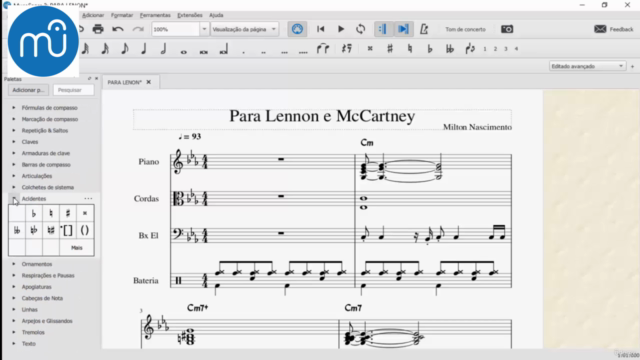Toggle the metronome icon
Screen dimensions: 640x360
(424, 29)
